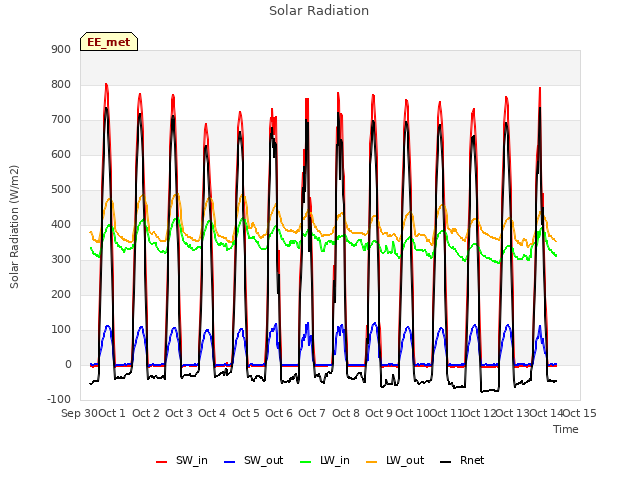Click the Oct 2 x-axis tick label
The height and width of the screenshot is (480, 640).
coord(146,413)
